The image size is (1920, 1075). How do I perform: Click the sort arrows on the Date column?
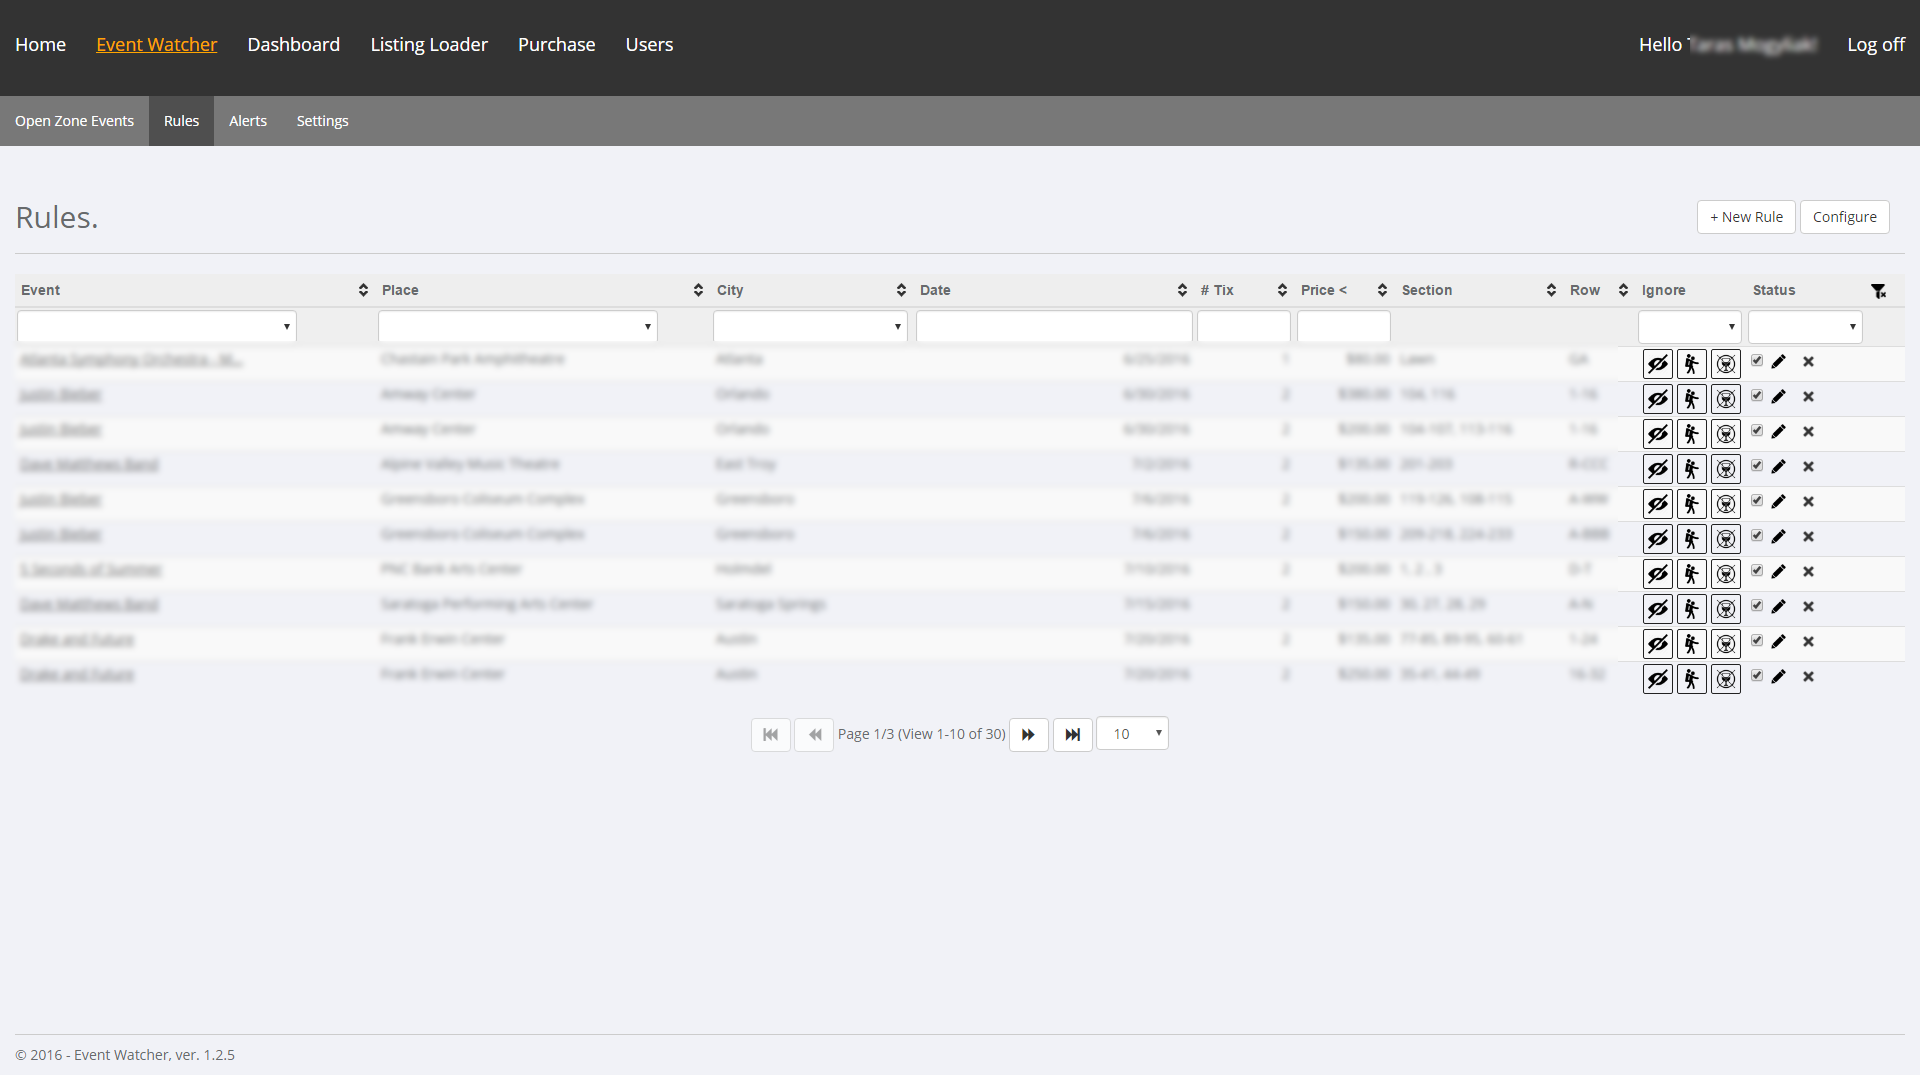pos(1183,290)
